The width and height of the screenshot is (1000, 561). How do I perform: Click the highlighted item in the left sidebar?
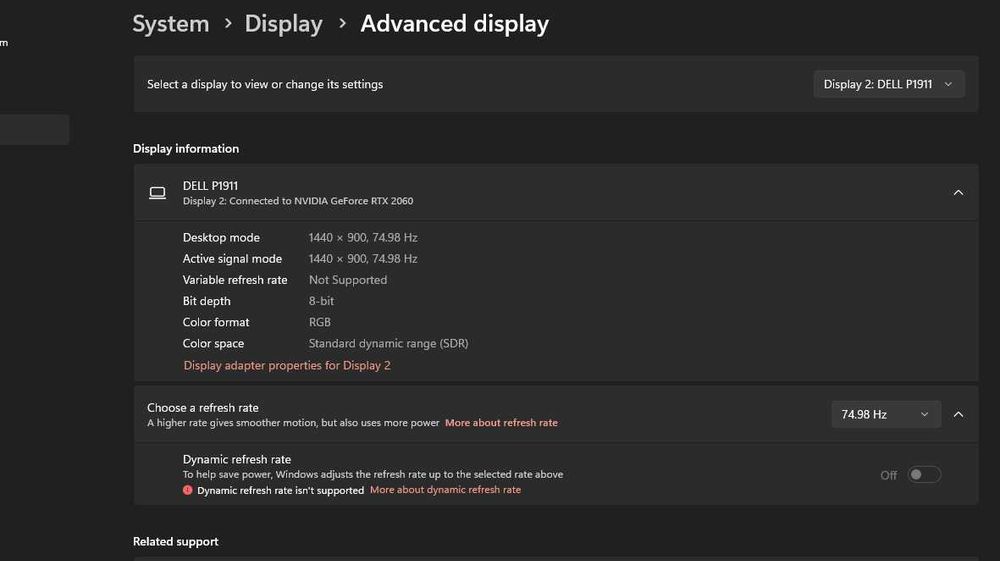coord(34,129)
